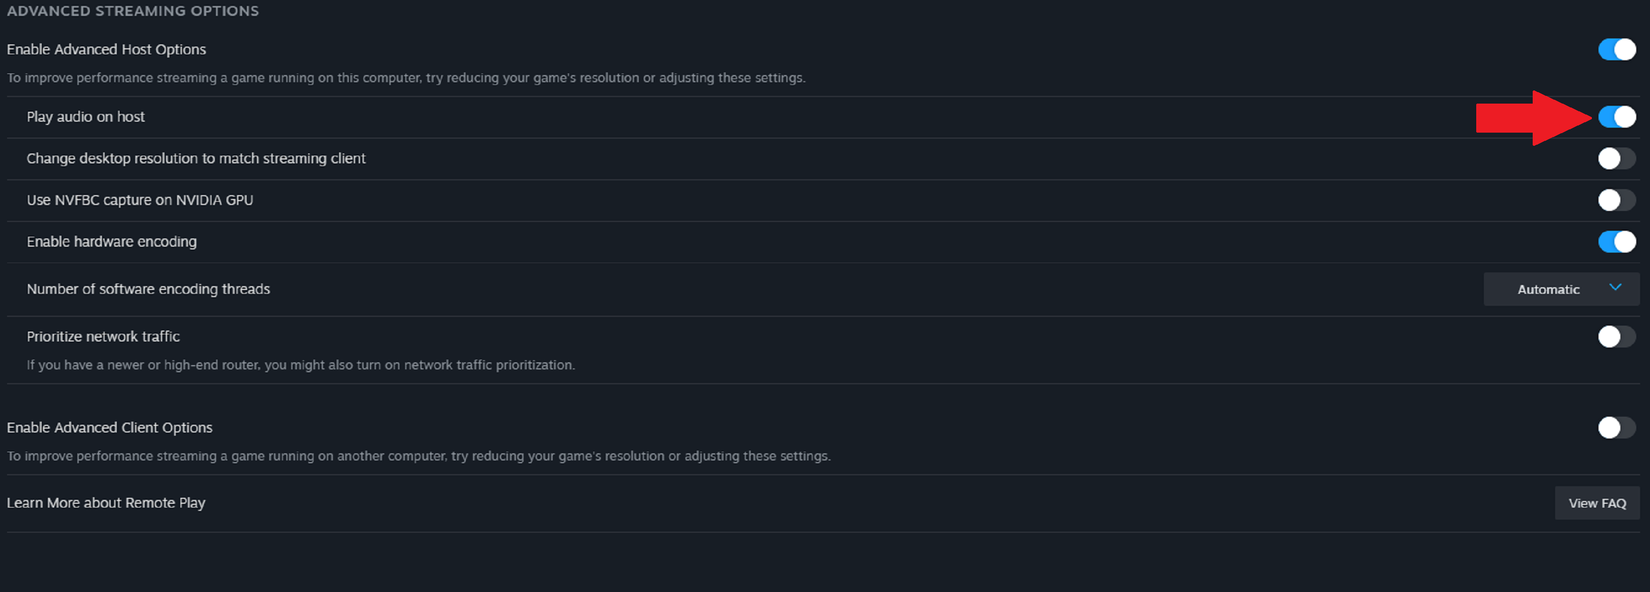Disable the Enable Advanced Host Options toggle
This screenshot has width=1650, height=592.
pos(1616,48)
